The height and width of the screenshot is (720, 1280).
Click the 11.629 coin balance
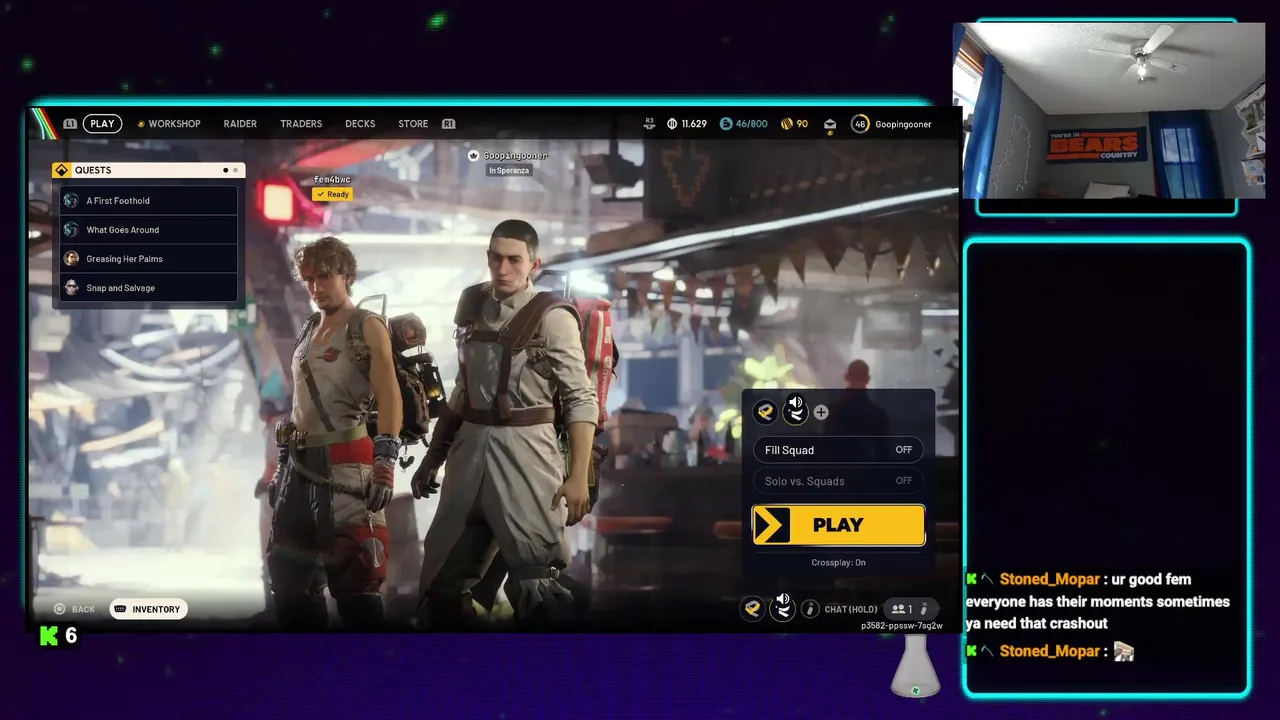(687, 124)
